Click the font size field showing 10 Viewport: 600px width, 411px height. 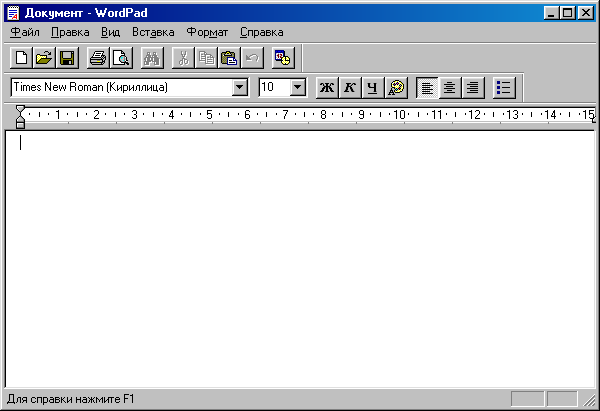coord(274,87)
